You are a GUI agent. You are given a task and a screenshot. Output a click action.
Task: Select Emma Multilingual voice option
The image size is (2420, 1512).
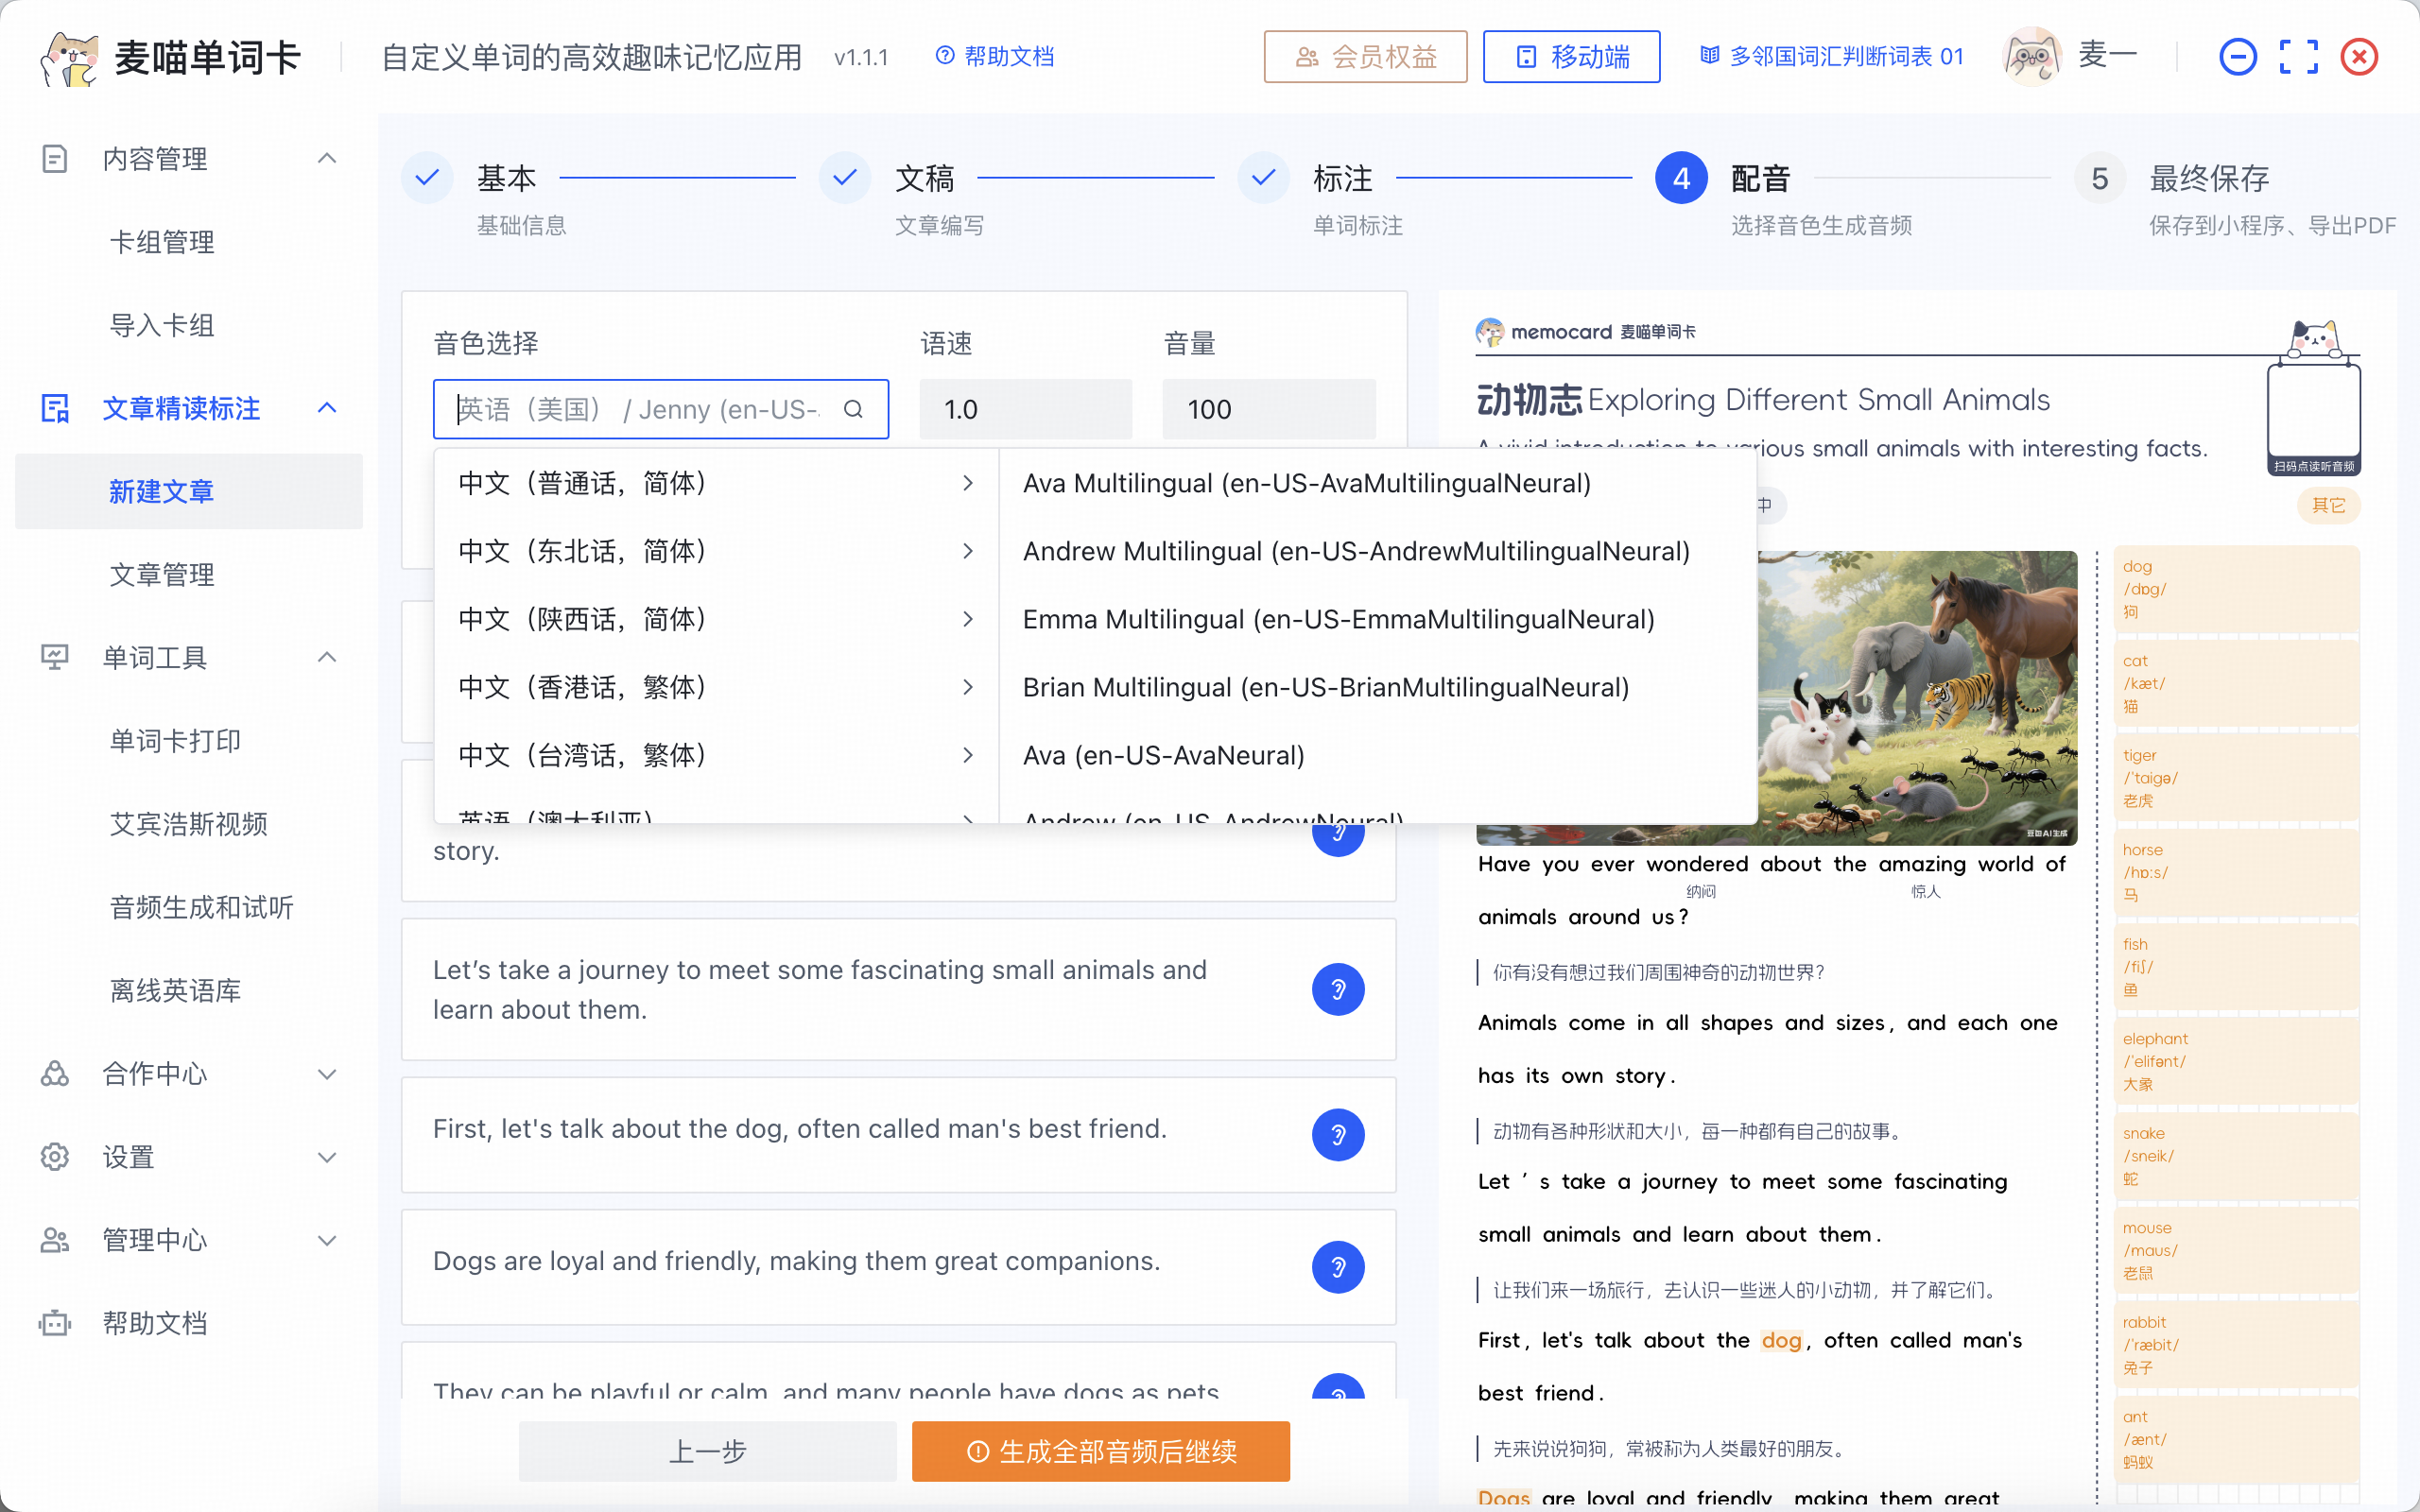[x=1337, y=620]
